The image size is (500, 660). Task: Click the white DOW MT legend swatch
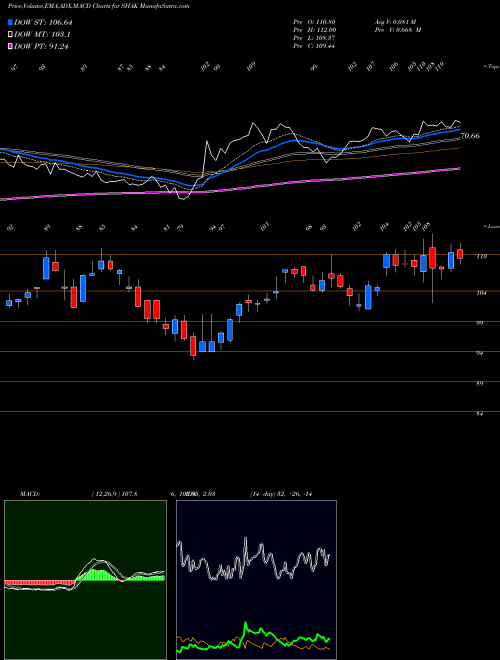click(x=10, y=35)
